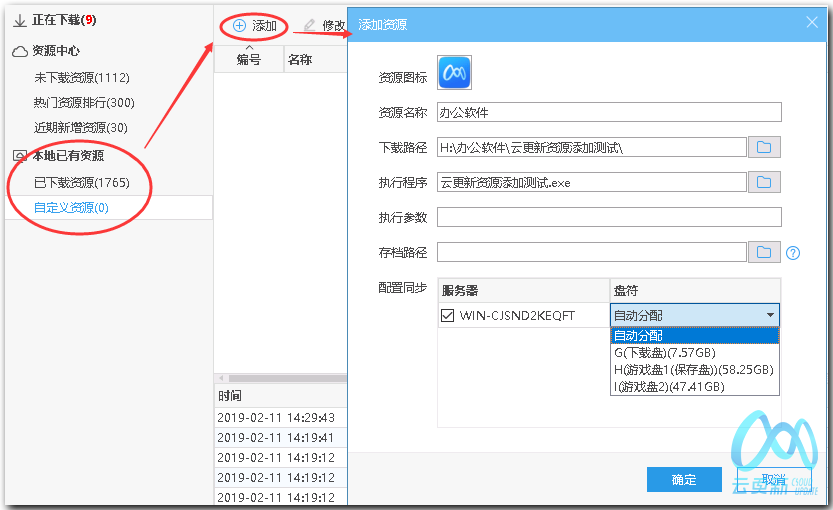The height and width of the screenshot is (510, 833).
Task: Click the 时间 column header
Action: click(x=281, y=396)
